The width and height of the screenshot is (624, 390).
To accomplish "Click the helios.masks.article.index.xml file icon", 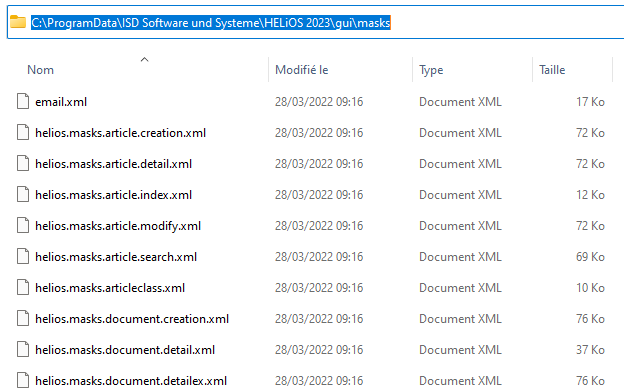I will [23, 195].
